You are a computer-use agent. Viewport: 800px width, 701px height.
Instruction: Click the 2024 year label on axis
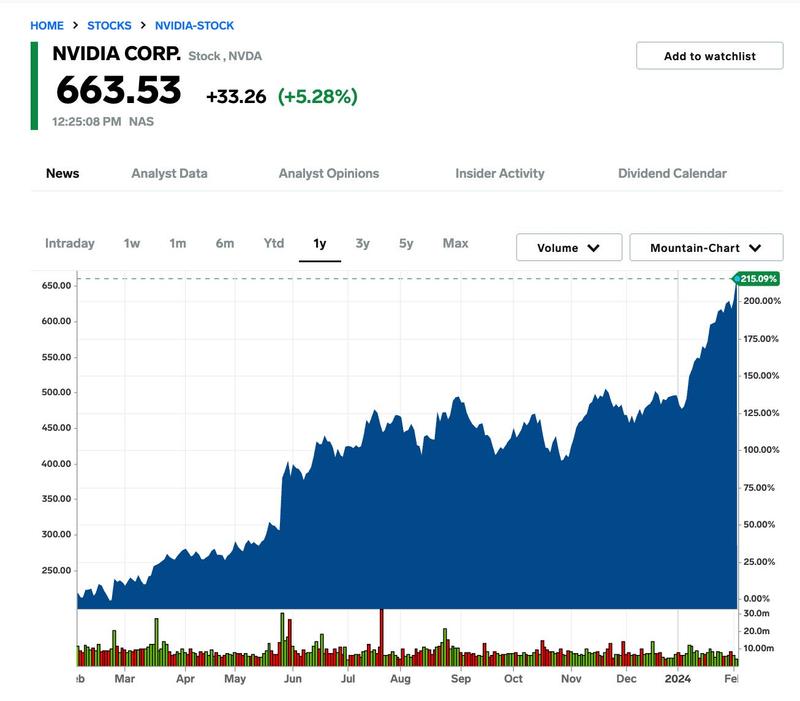(678, 679)
